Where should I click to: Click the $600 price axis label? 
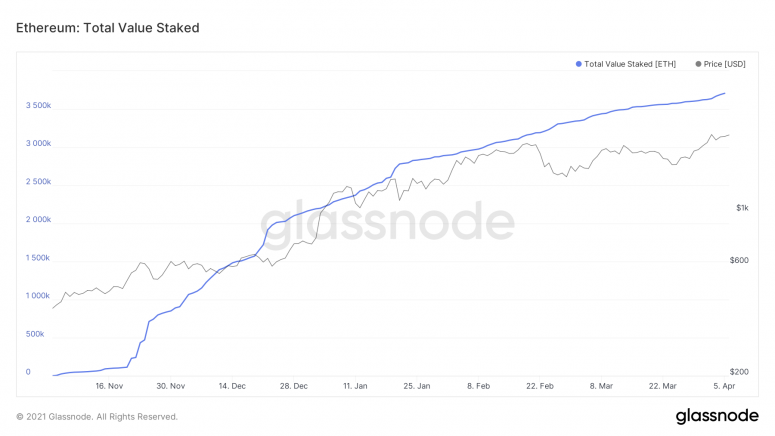[x=739, y=260]
